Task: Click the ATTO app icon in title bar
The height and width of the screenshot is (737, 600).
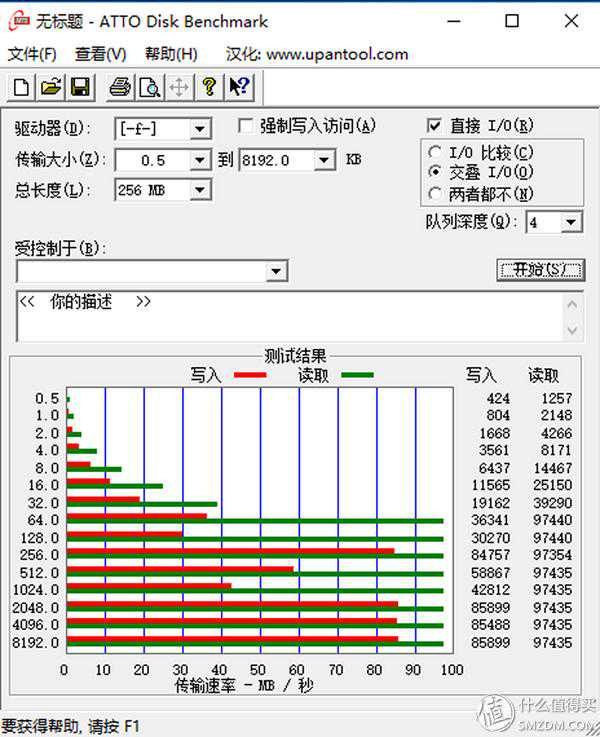Action: [x=19, y=21]
